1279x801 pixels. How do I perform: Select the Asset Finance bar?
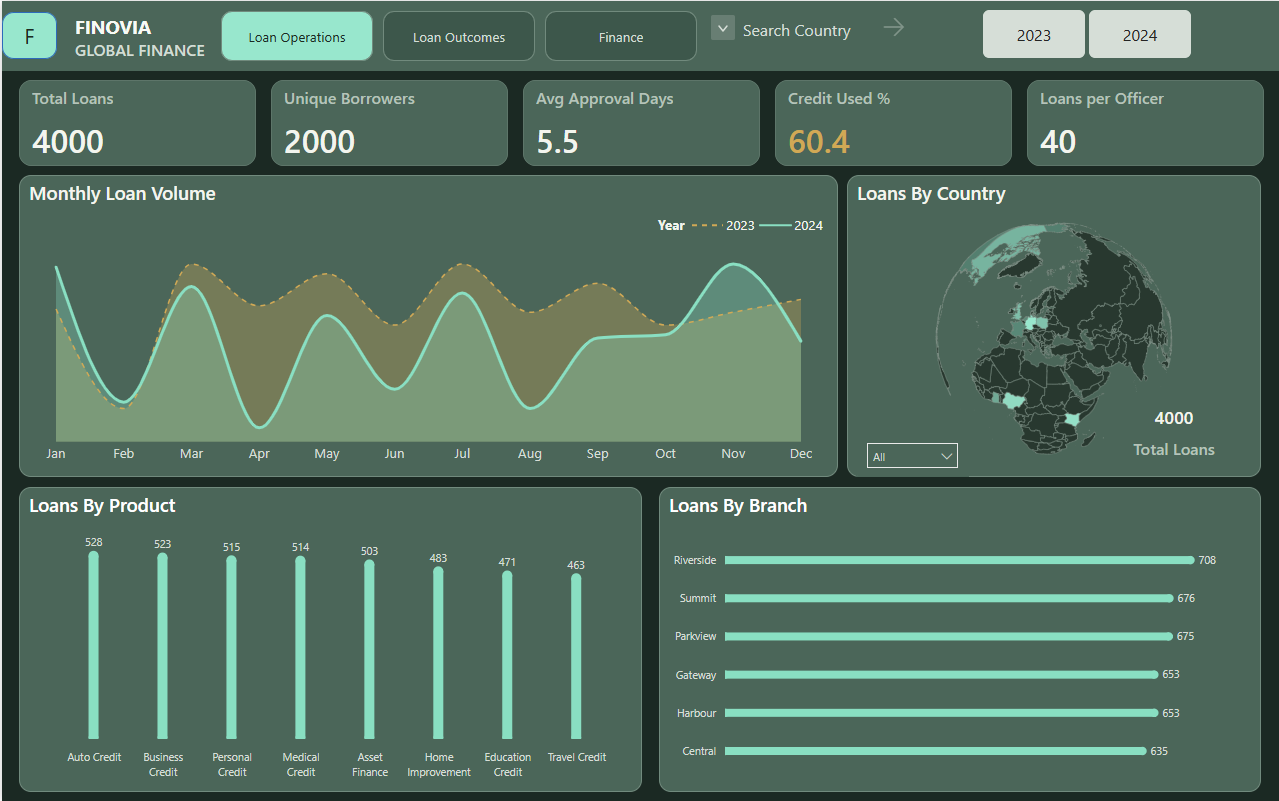pyautogui.click(x=369, y=649)
